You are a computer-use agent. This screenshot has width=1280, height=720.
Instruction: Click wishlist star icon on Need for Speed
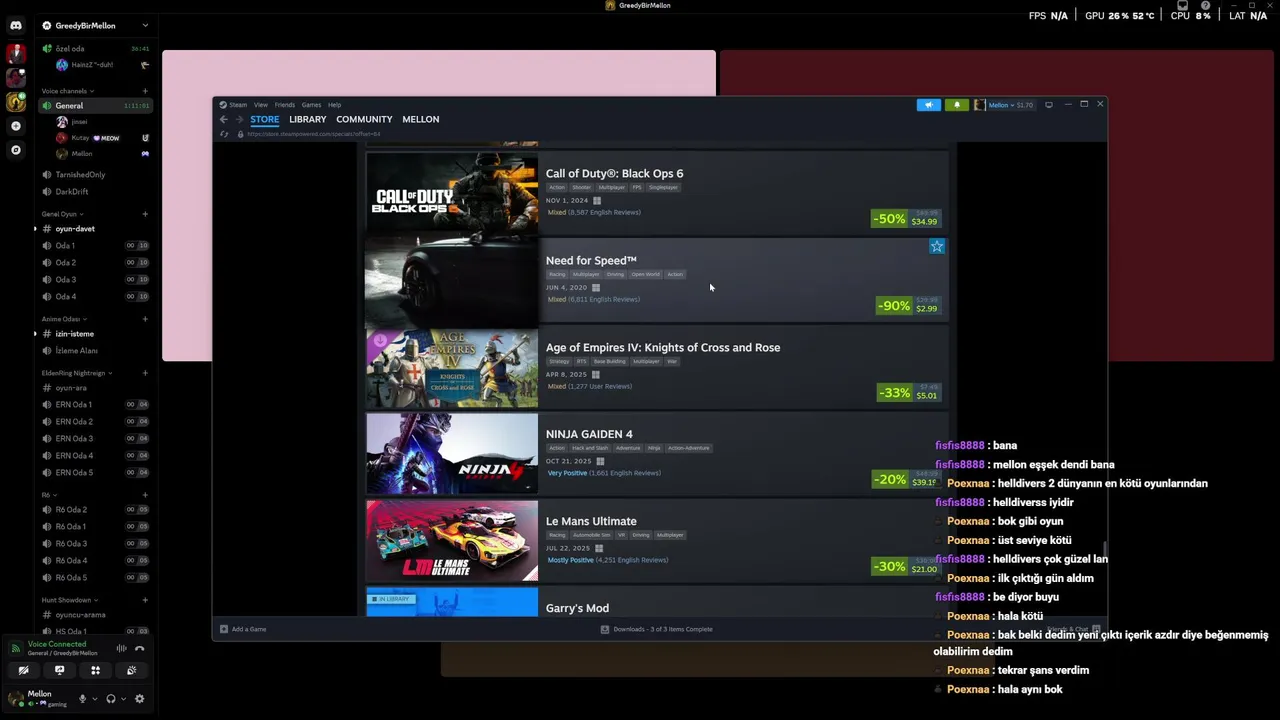coord(937,246)
